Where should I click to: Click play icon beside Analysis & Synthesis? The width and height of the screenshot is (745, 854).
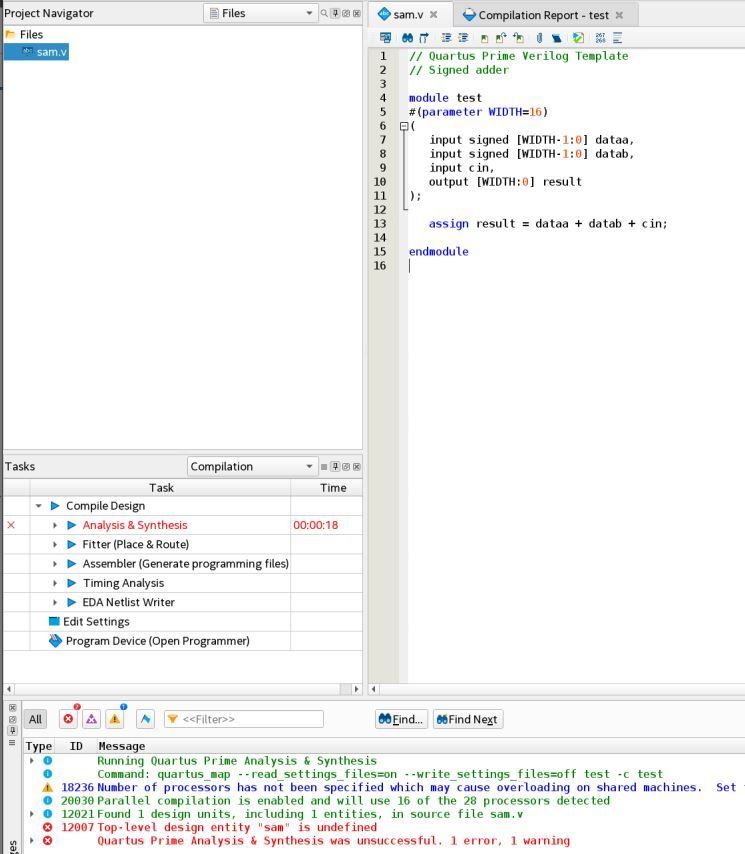click(72, 525)
